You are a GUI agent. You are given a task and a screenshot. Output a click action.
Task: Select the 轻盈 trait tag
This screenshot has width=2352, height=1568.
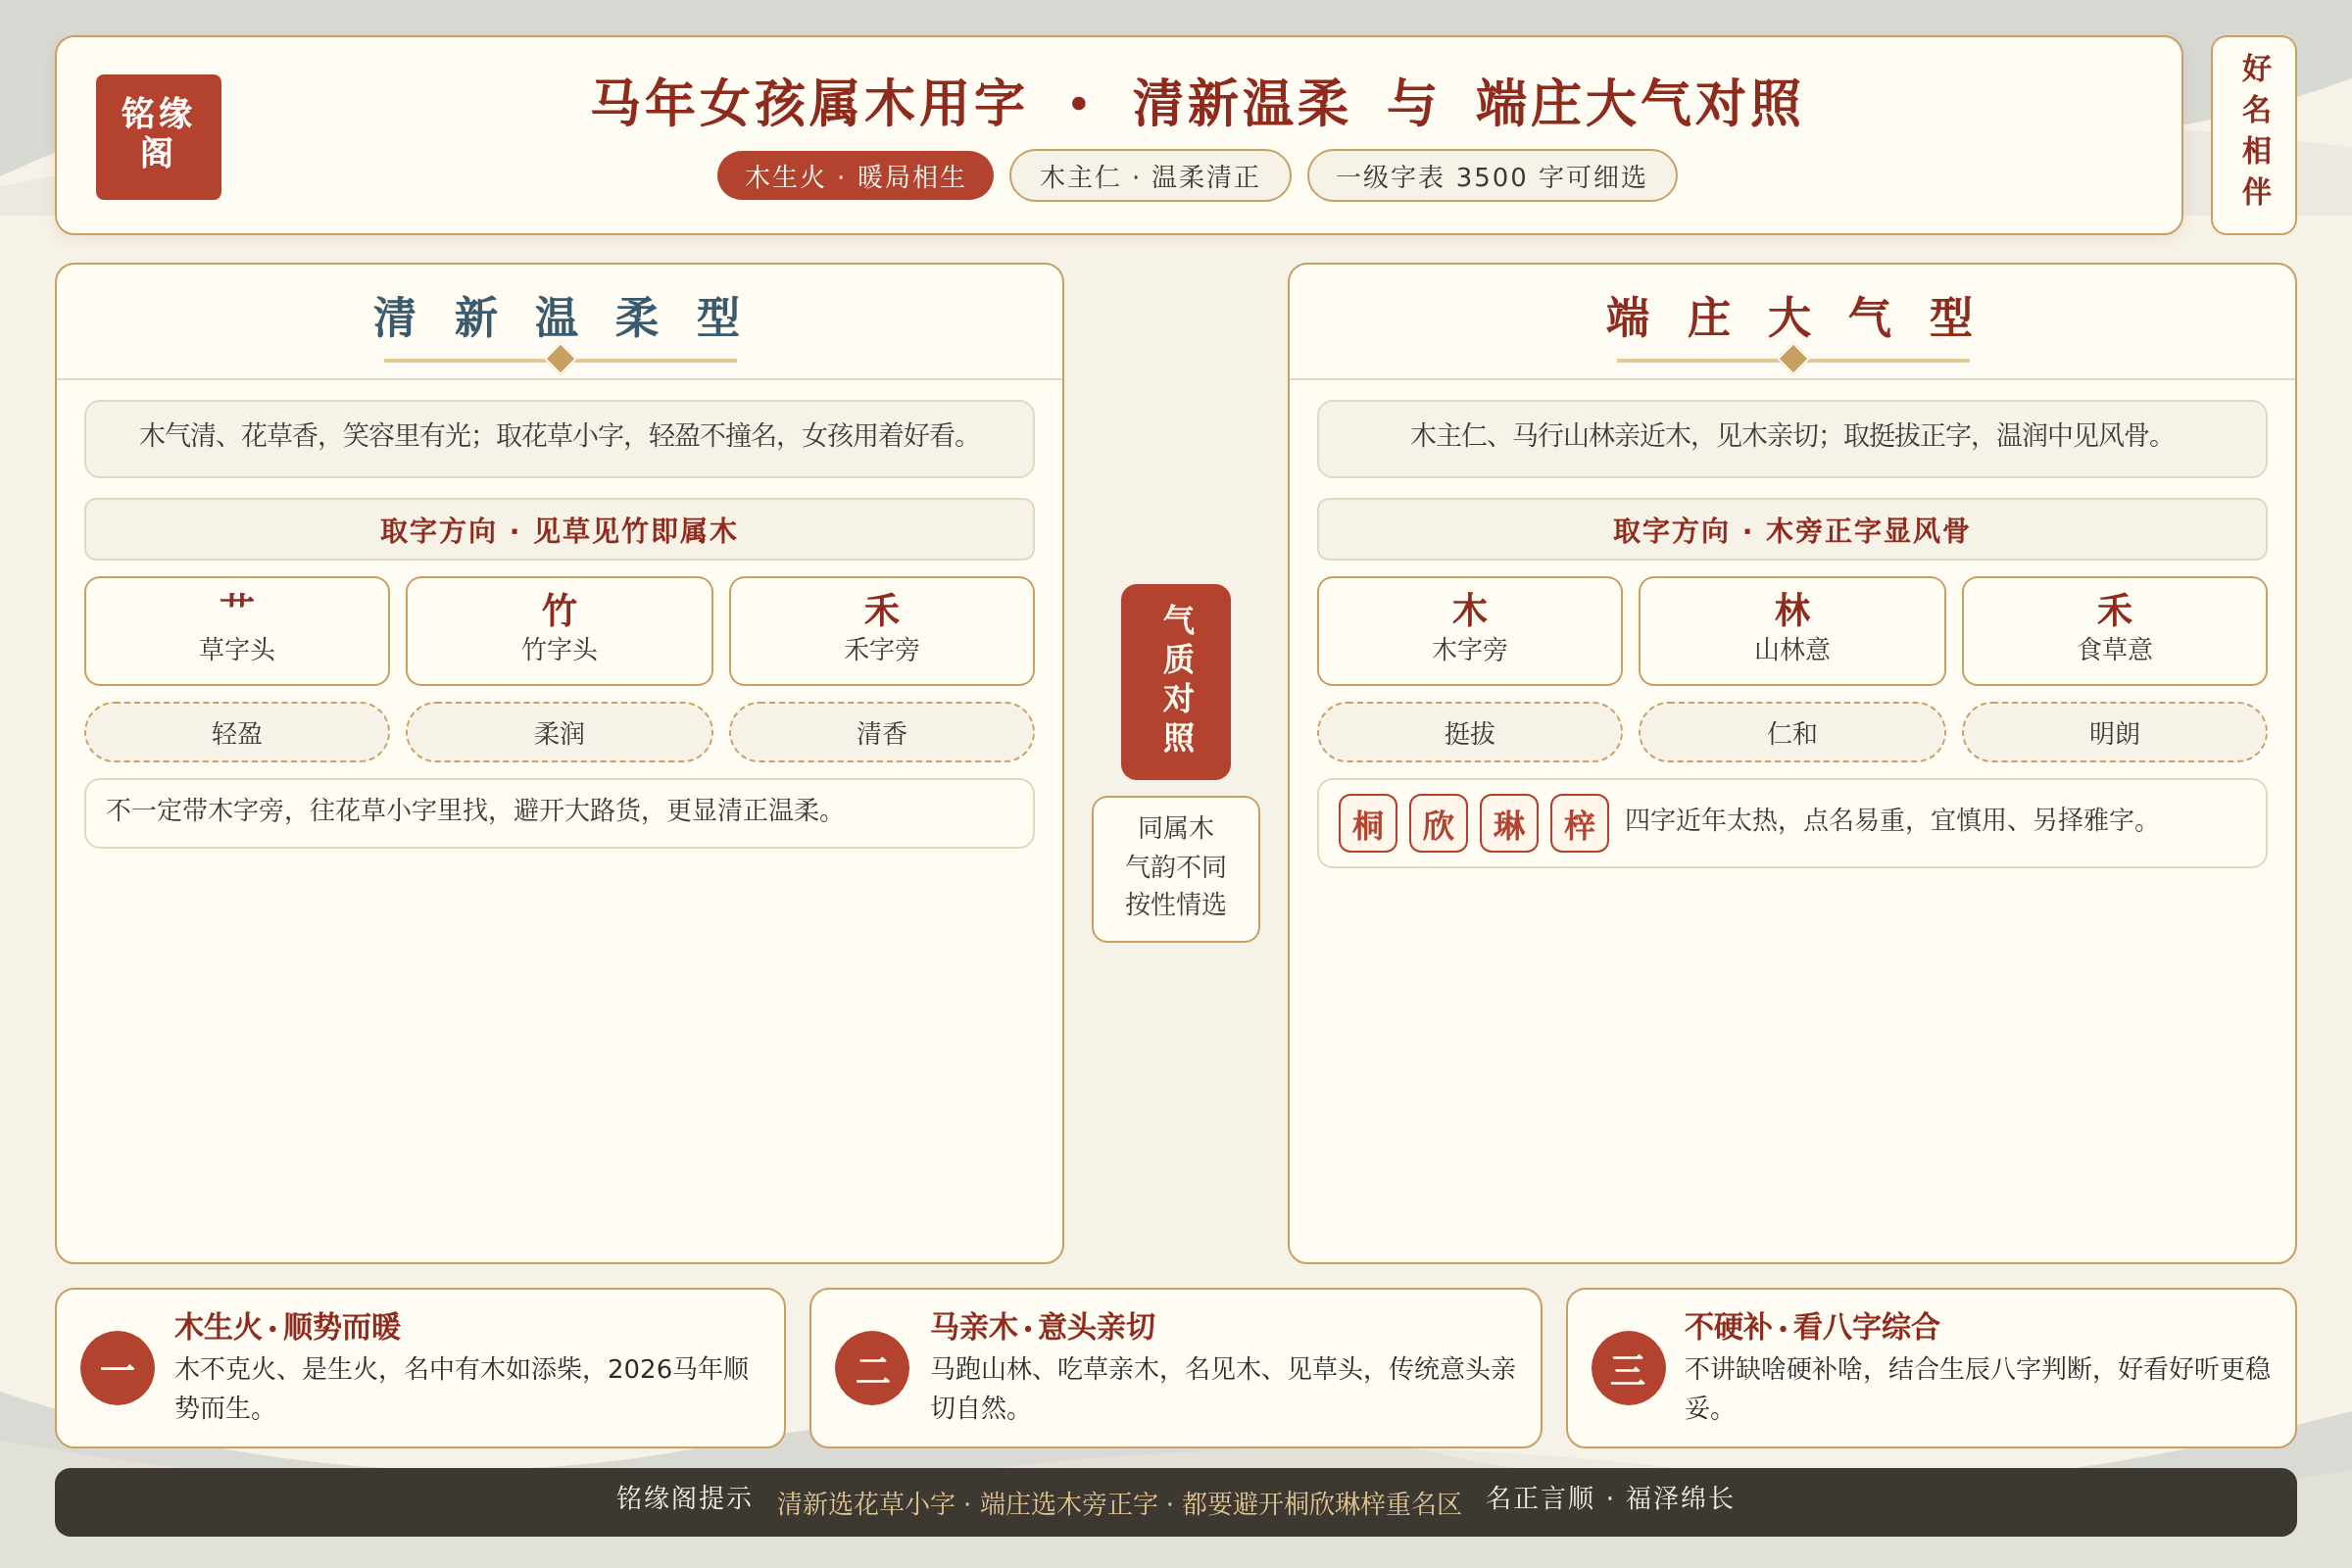pos(237,732)
